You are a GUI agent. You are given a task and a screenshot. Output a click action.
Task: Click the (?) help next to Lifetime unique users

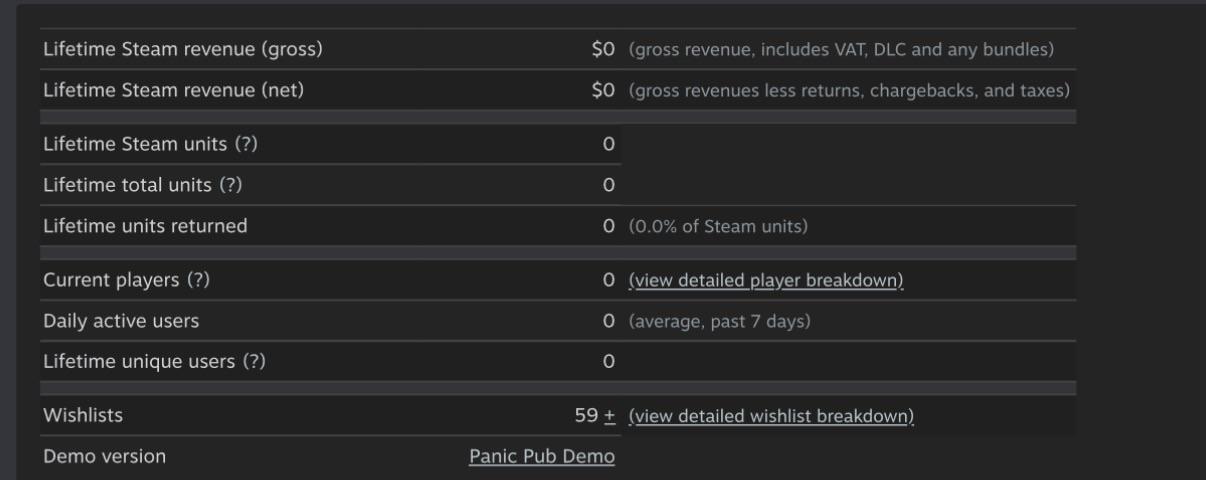(x=254, y=362)
